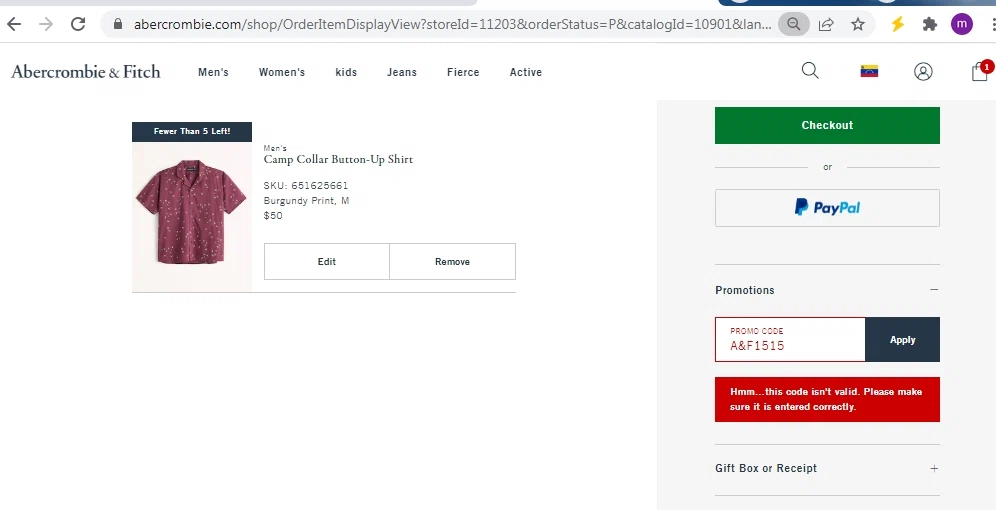Image resolution: width=996 pixels, height=510 pixels.
Task: Click the 'Burgundy Print, M' text
Action: coord(306,201)
